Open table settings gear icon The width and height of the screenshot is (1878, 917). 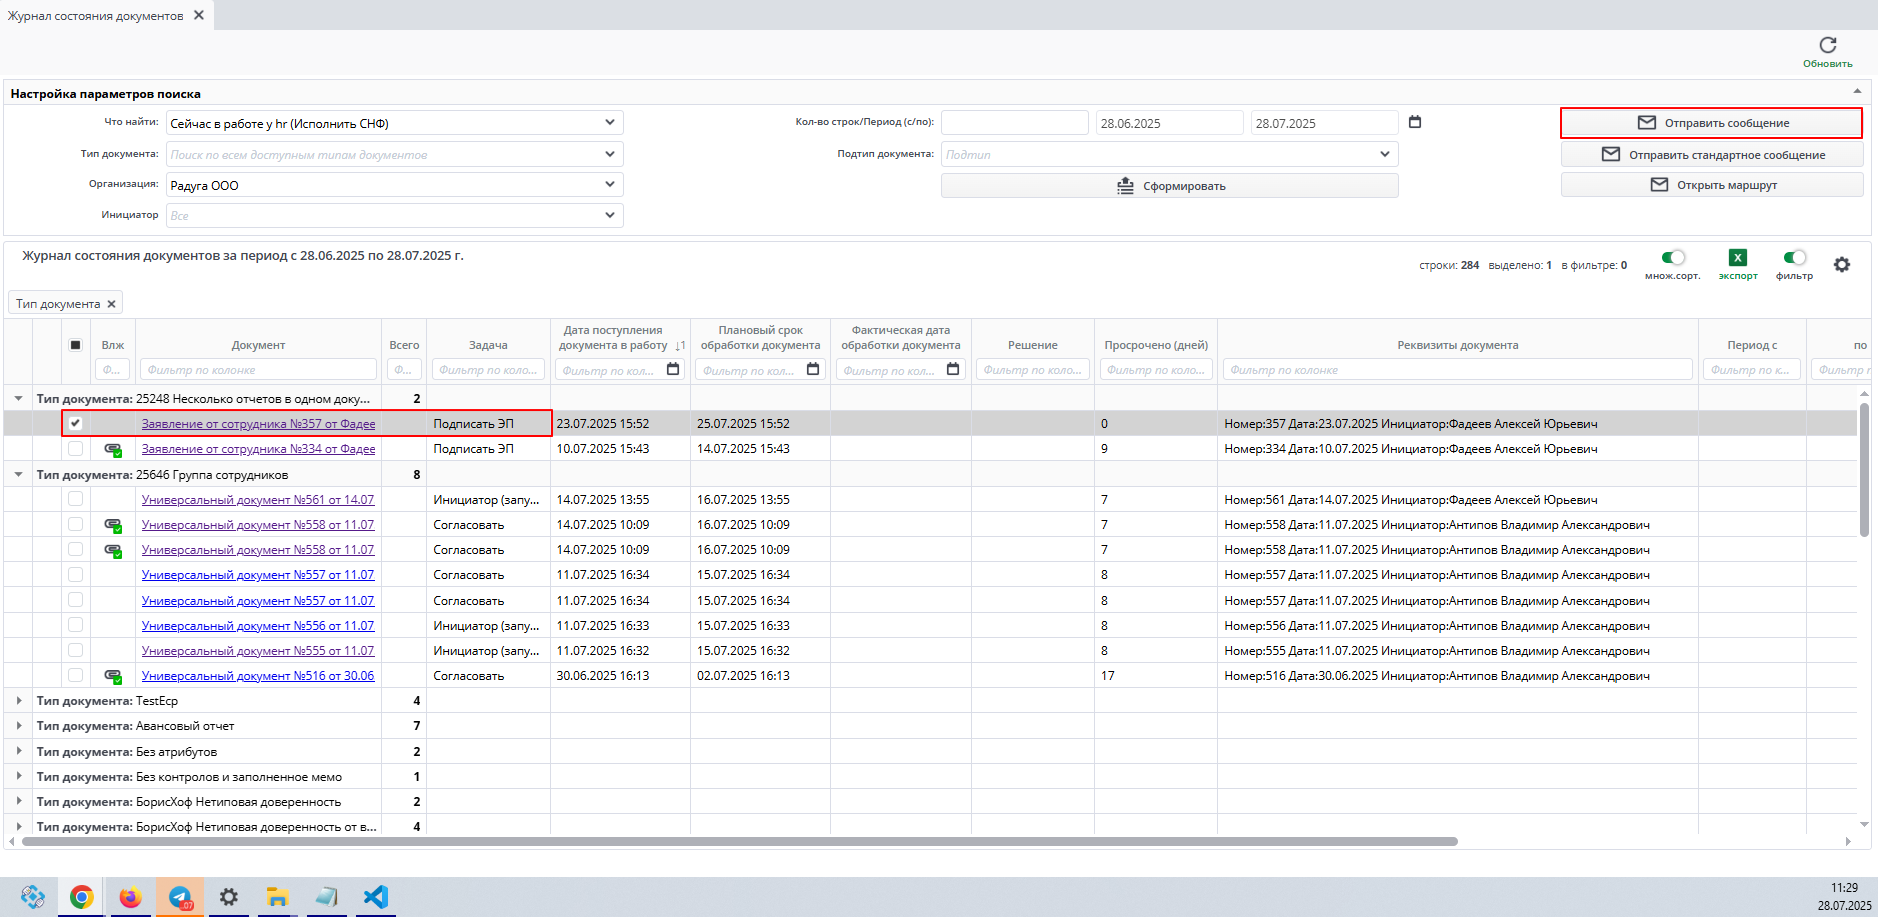[x=1842, y=265]
